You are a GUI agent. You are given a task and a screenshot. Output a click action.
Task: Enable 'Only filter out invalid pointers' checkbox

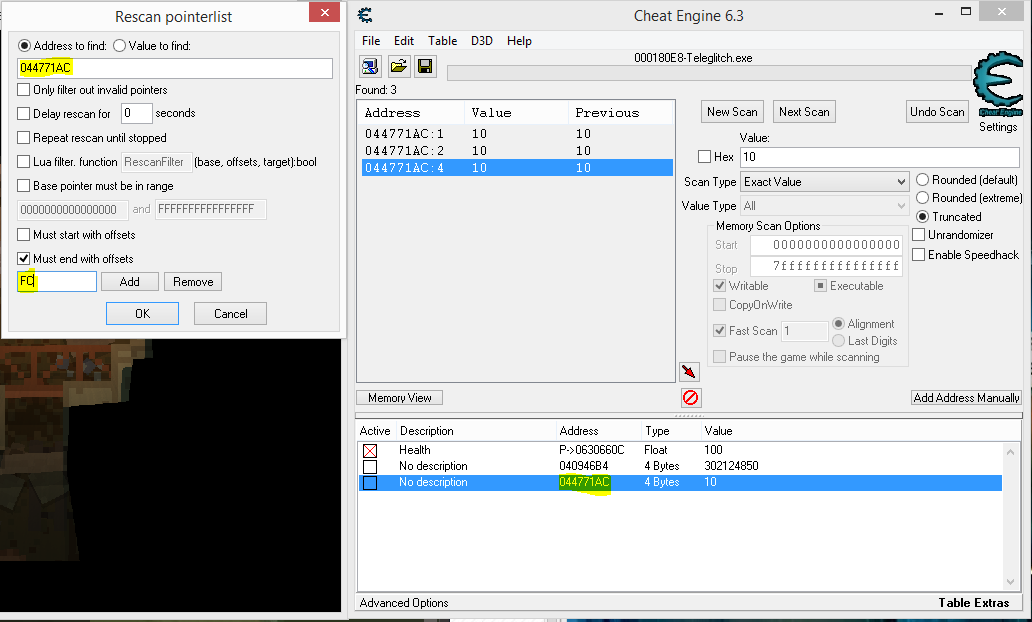coord(24,90)
